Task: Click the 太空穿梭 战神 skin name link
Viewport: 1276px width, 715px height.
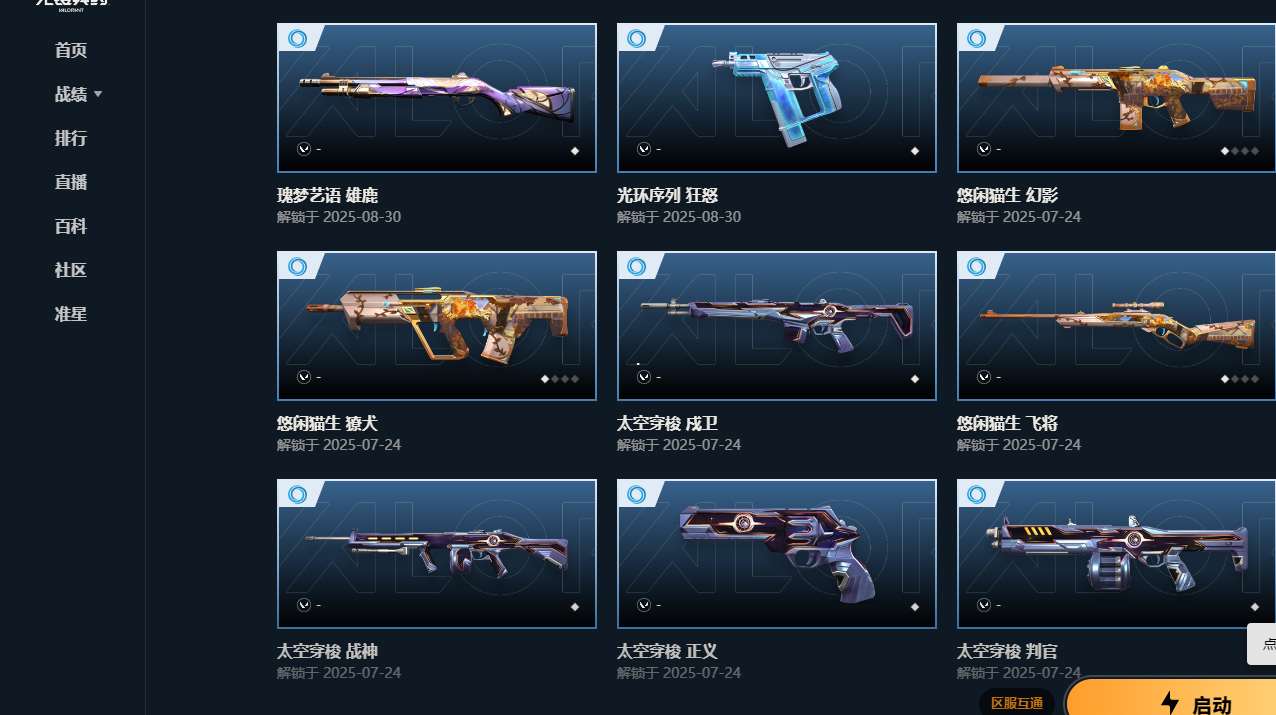Action: tap(327, 651)
